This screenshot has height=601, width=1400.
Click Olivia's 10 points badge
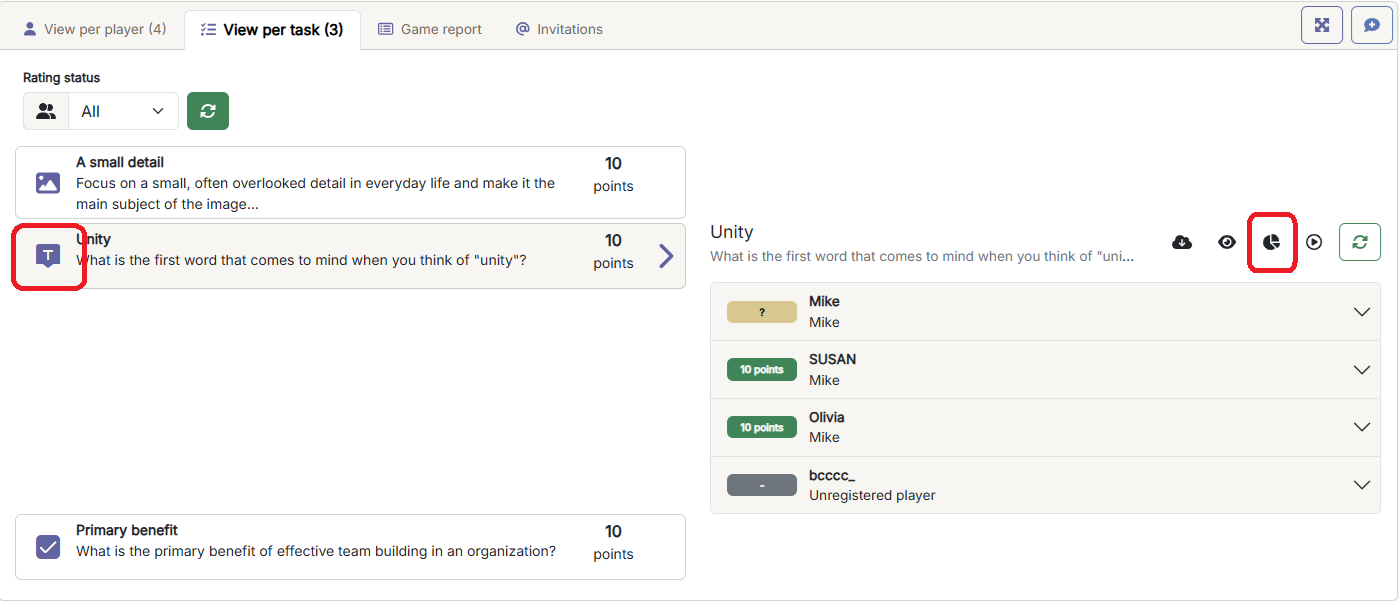[761, 427]
